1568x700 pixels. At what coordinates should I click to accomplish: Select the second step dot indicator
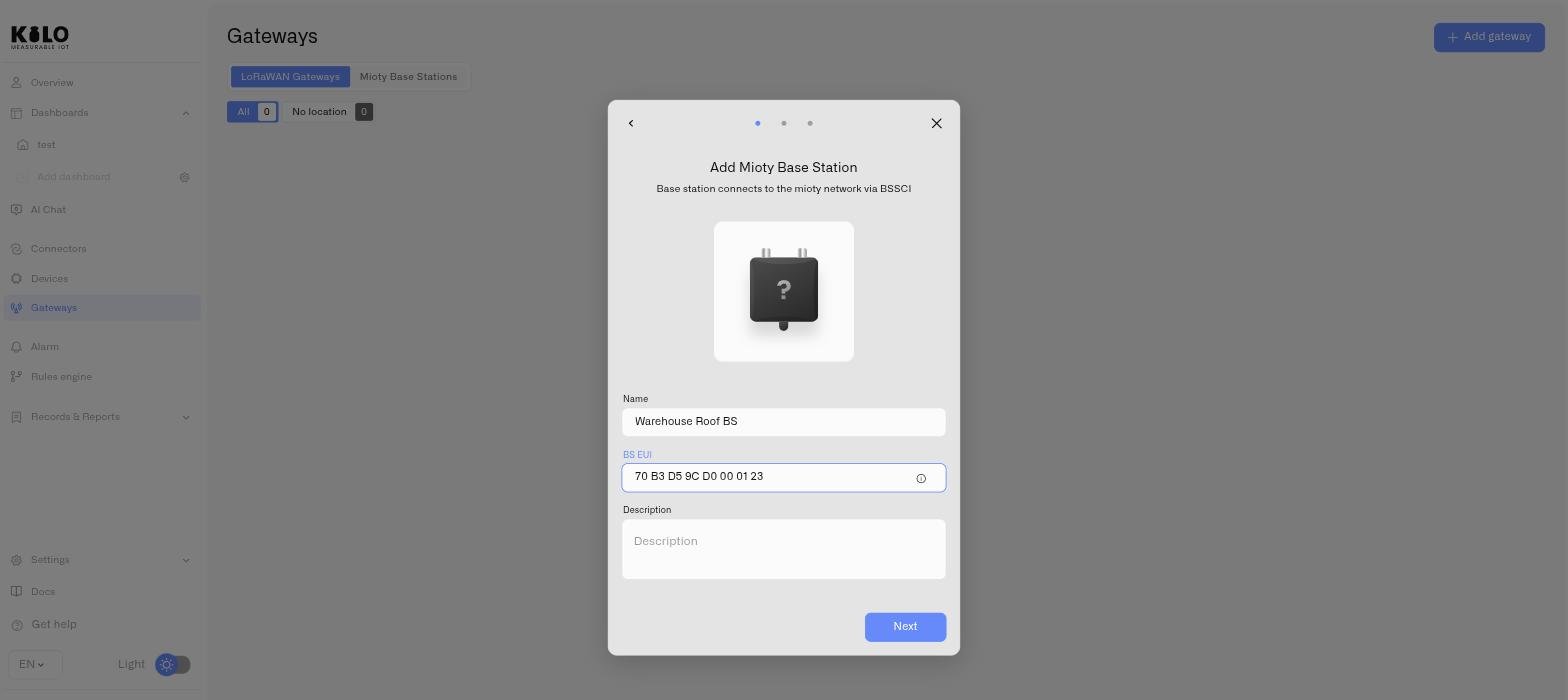[x=784, y=123]
